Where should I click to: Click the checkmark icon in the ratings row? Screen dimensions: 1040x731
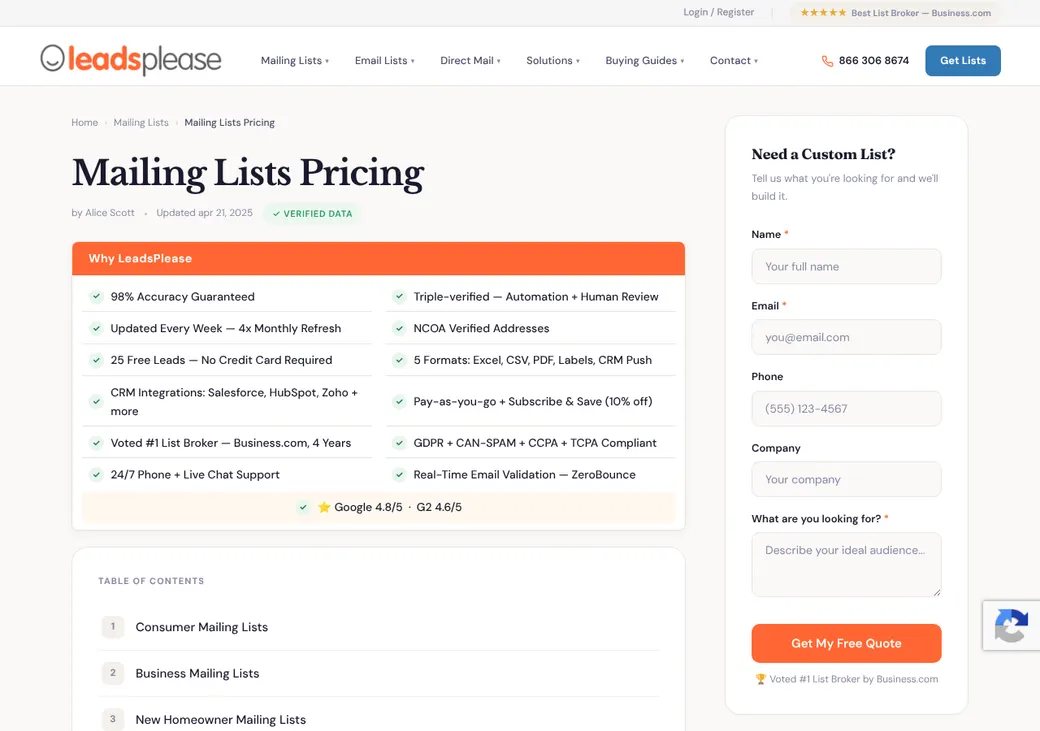tap(303, 507)
